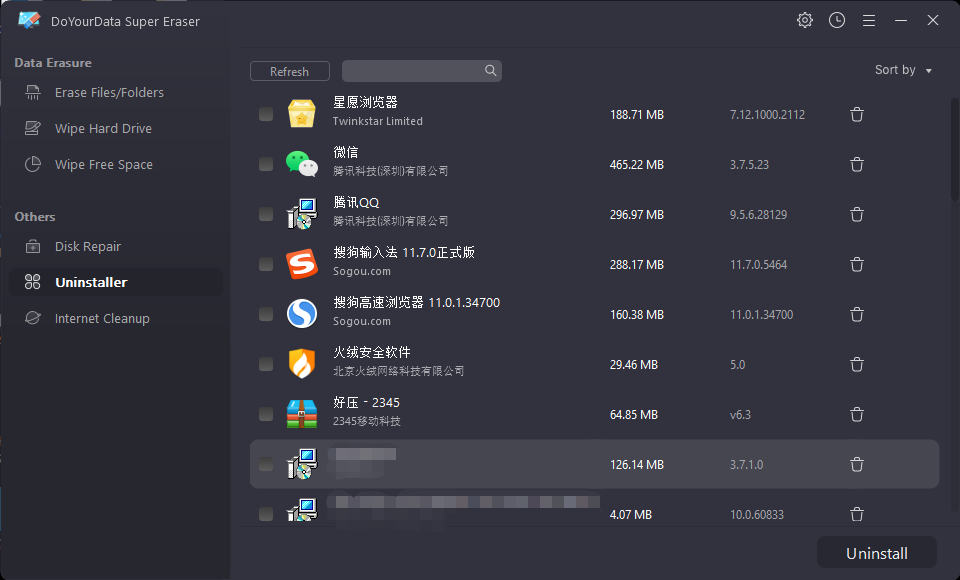The image size is (960, 580).
Task: Click the trash icon for 腾讯QQ
Action: 857,214
